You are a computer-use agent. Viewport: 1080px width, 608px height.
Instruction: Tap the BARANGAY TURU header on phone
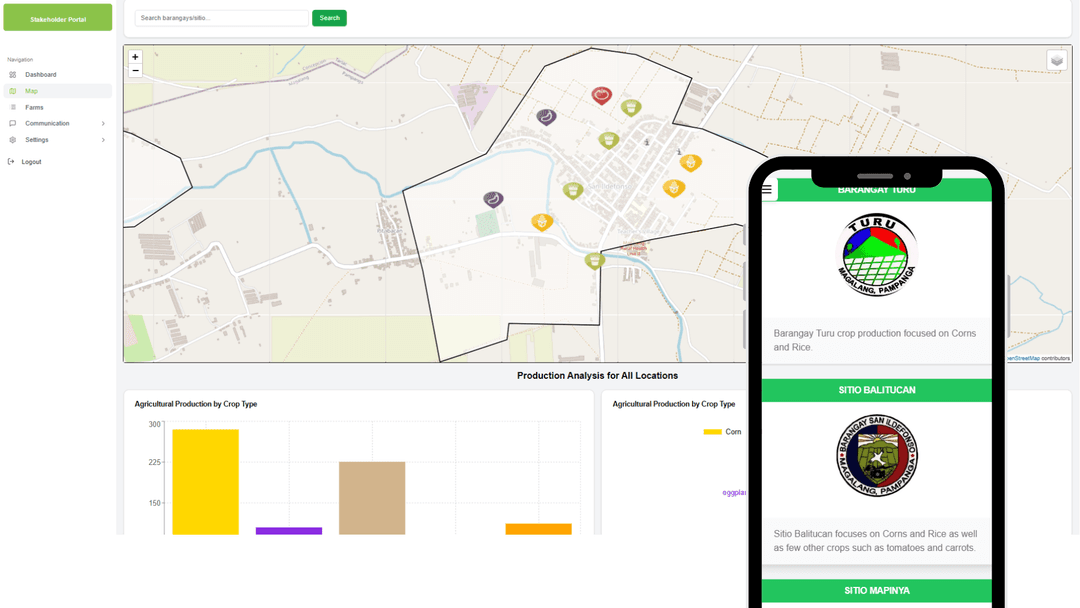click(x=876, y=190)
